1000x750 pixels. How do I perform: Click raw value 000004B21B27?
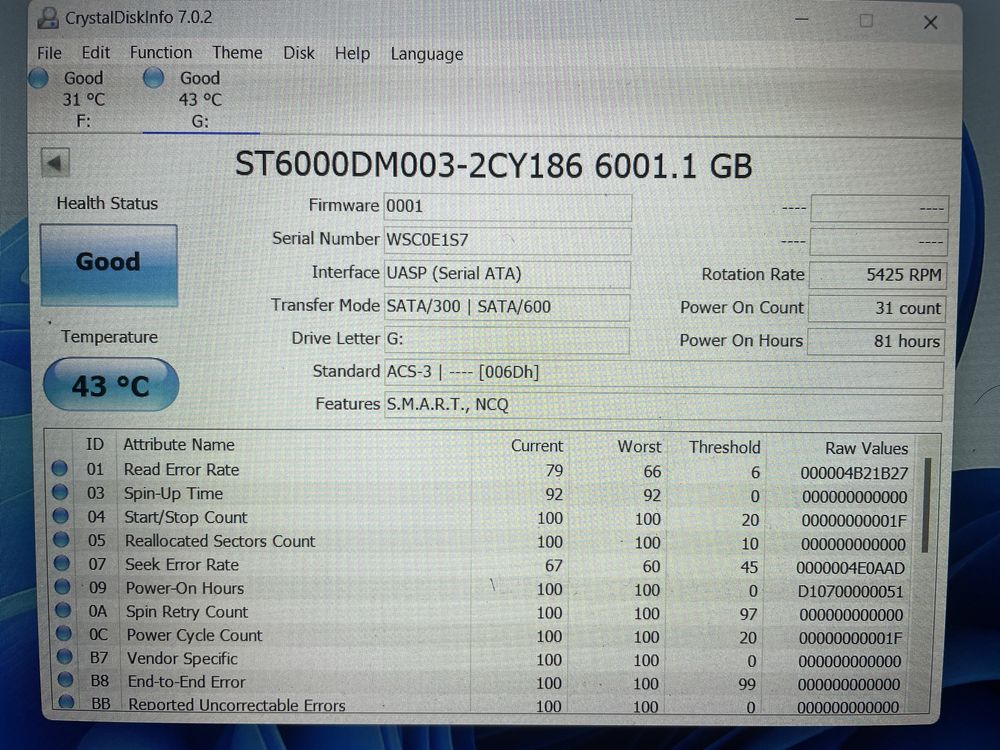tap(854, 473)
